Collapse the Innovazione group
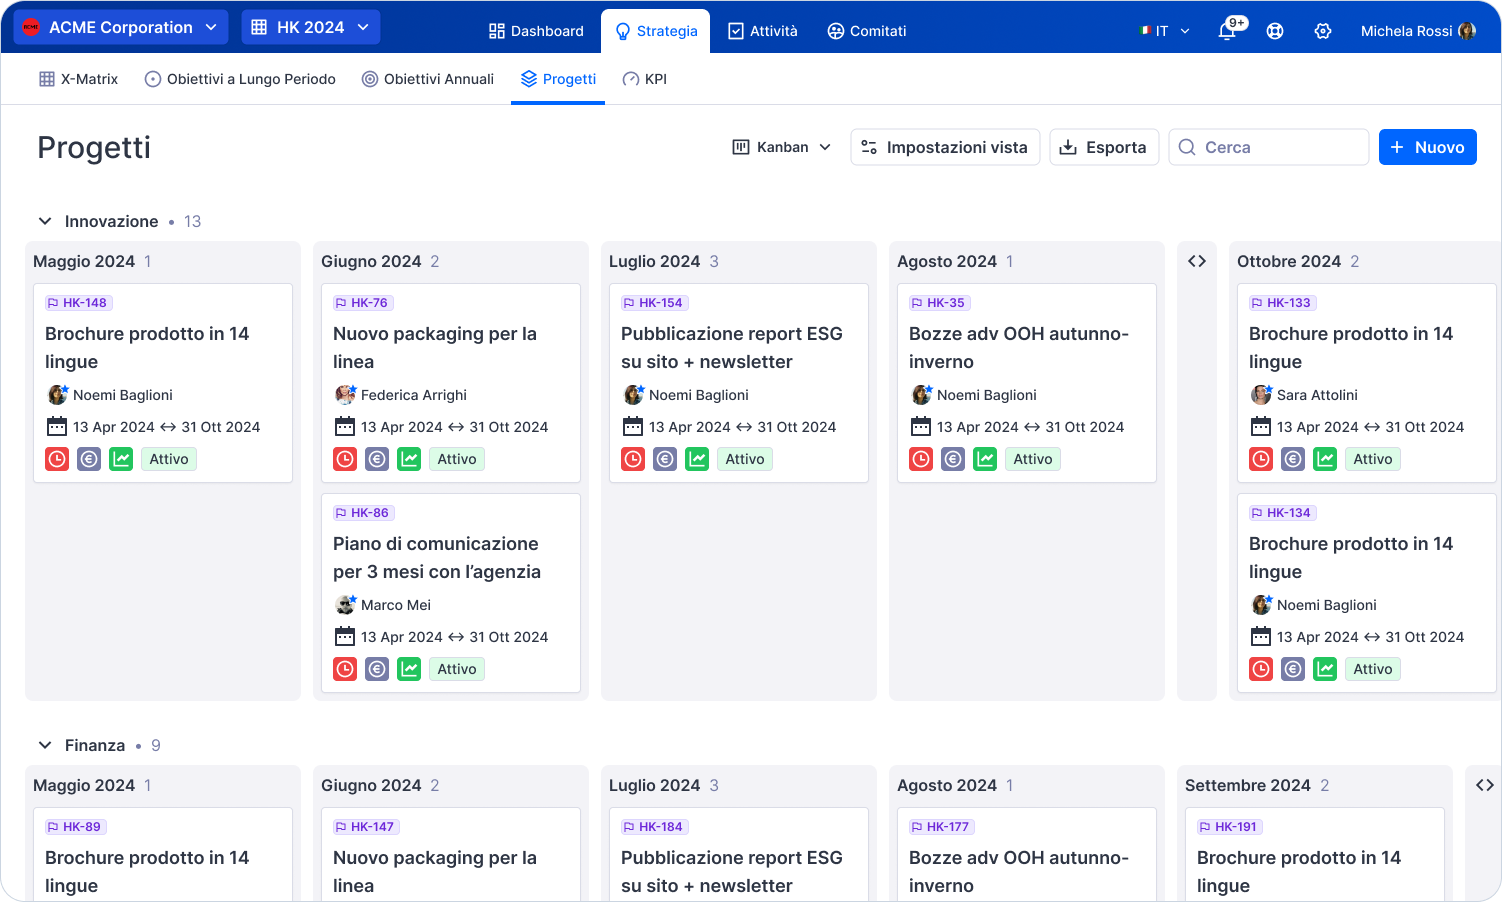1502x902 pixels. click(45, 221)
